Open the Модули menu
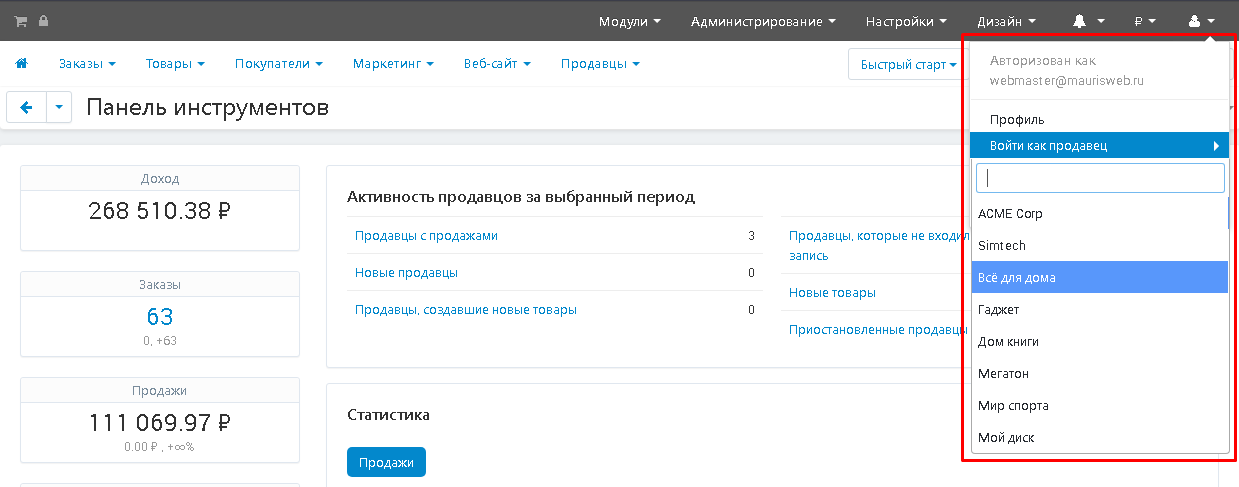Image resolution: width=1239 pixels, height=487 pixels. 629,20
